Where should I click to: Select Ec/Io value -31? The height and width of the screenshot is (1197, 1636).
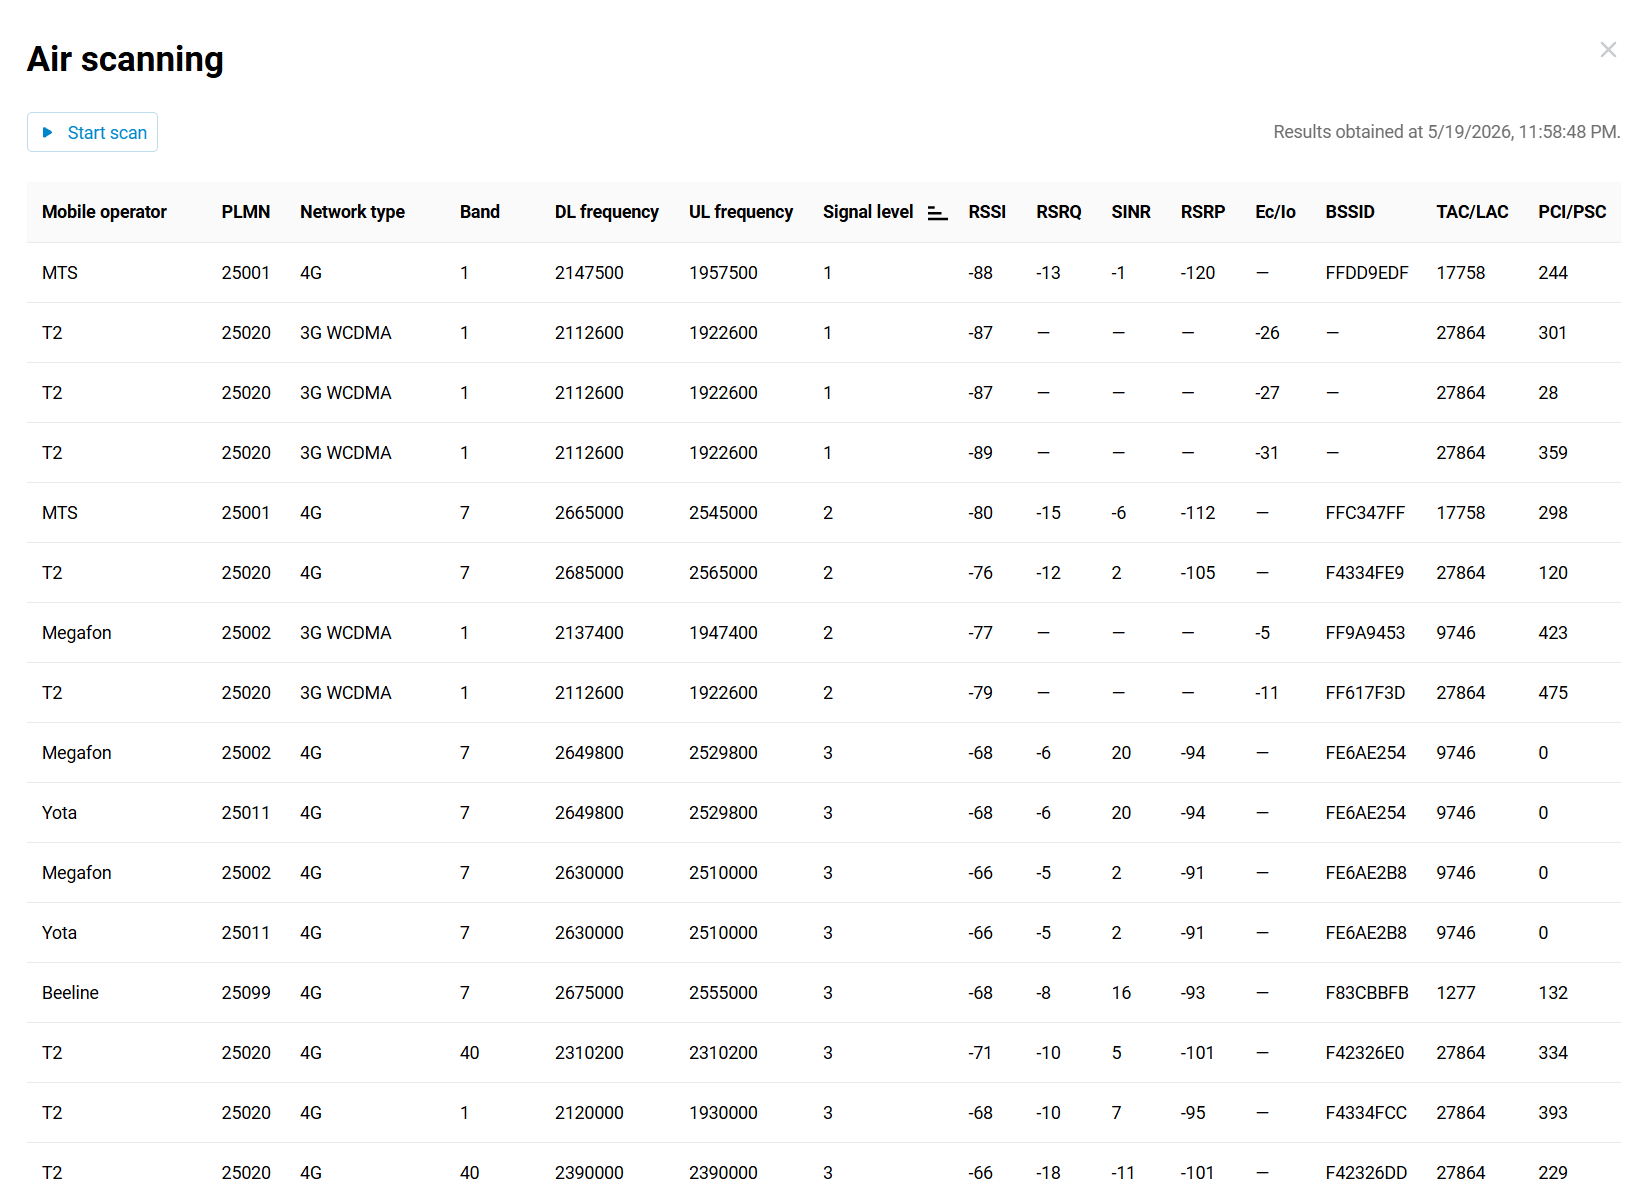click(1267, 453)
